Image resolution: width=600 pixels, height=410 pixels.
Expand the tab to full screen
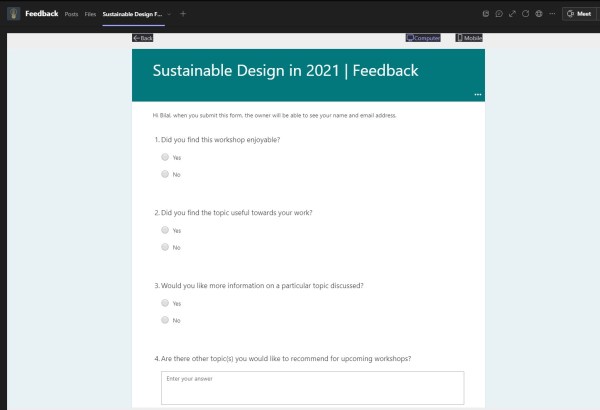coord(512,14)
